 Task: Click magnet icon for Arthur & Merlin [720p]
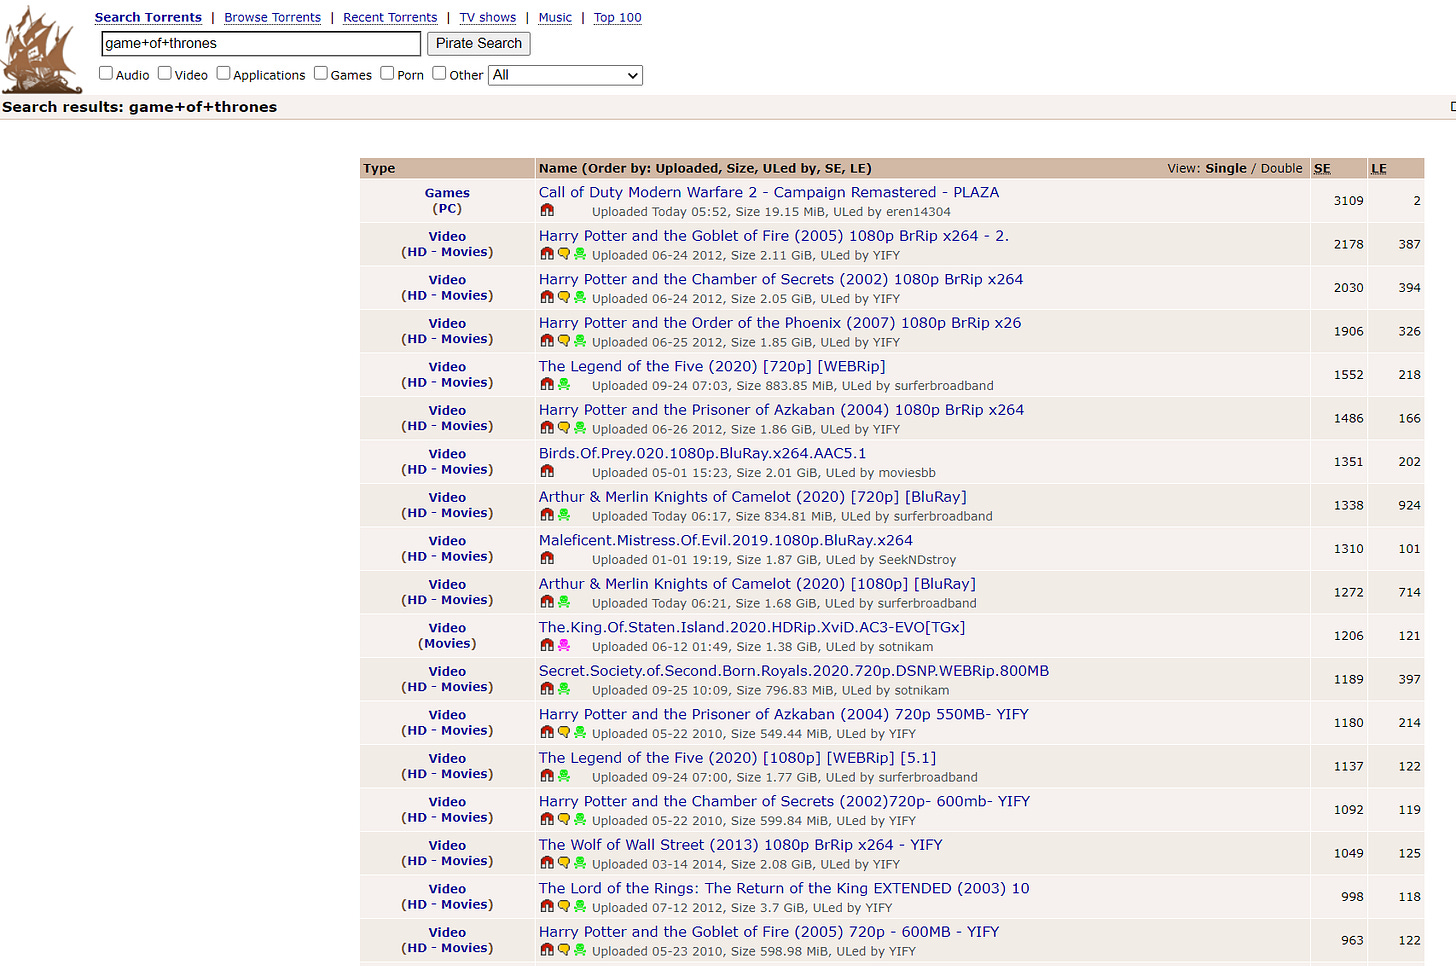(547, 515)
